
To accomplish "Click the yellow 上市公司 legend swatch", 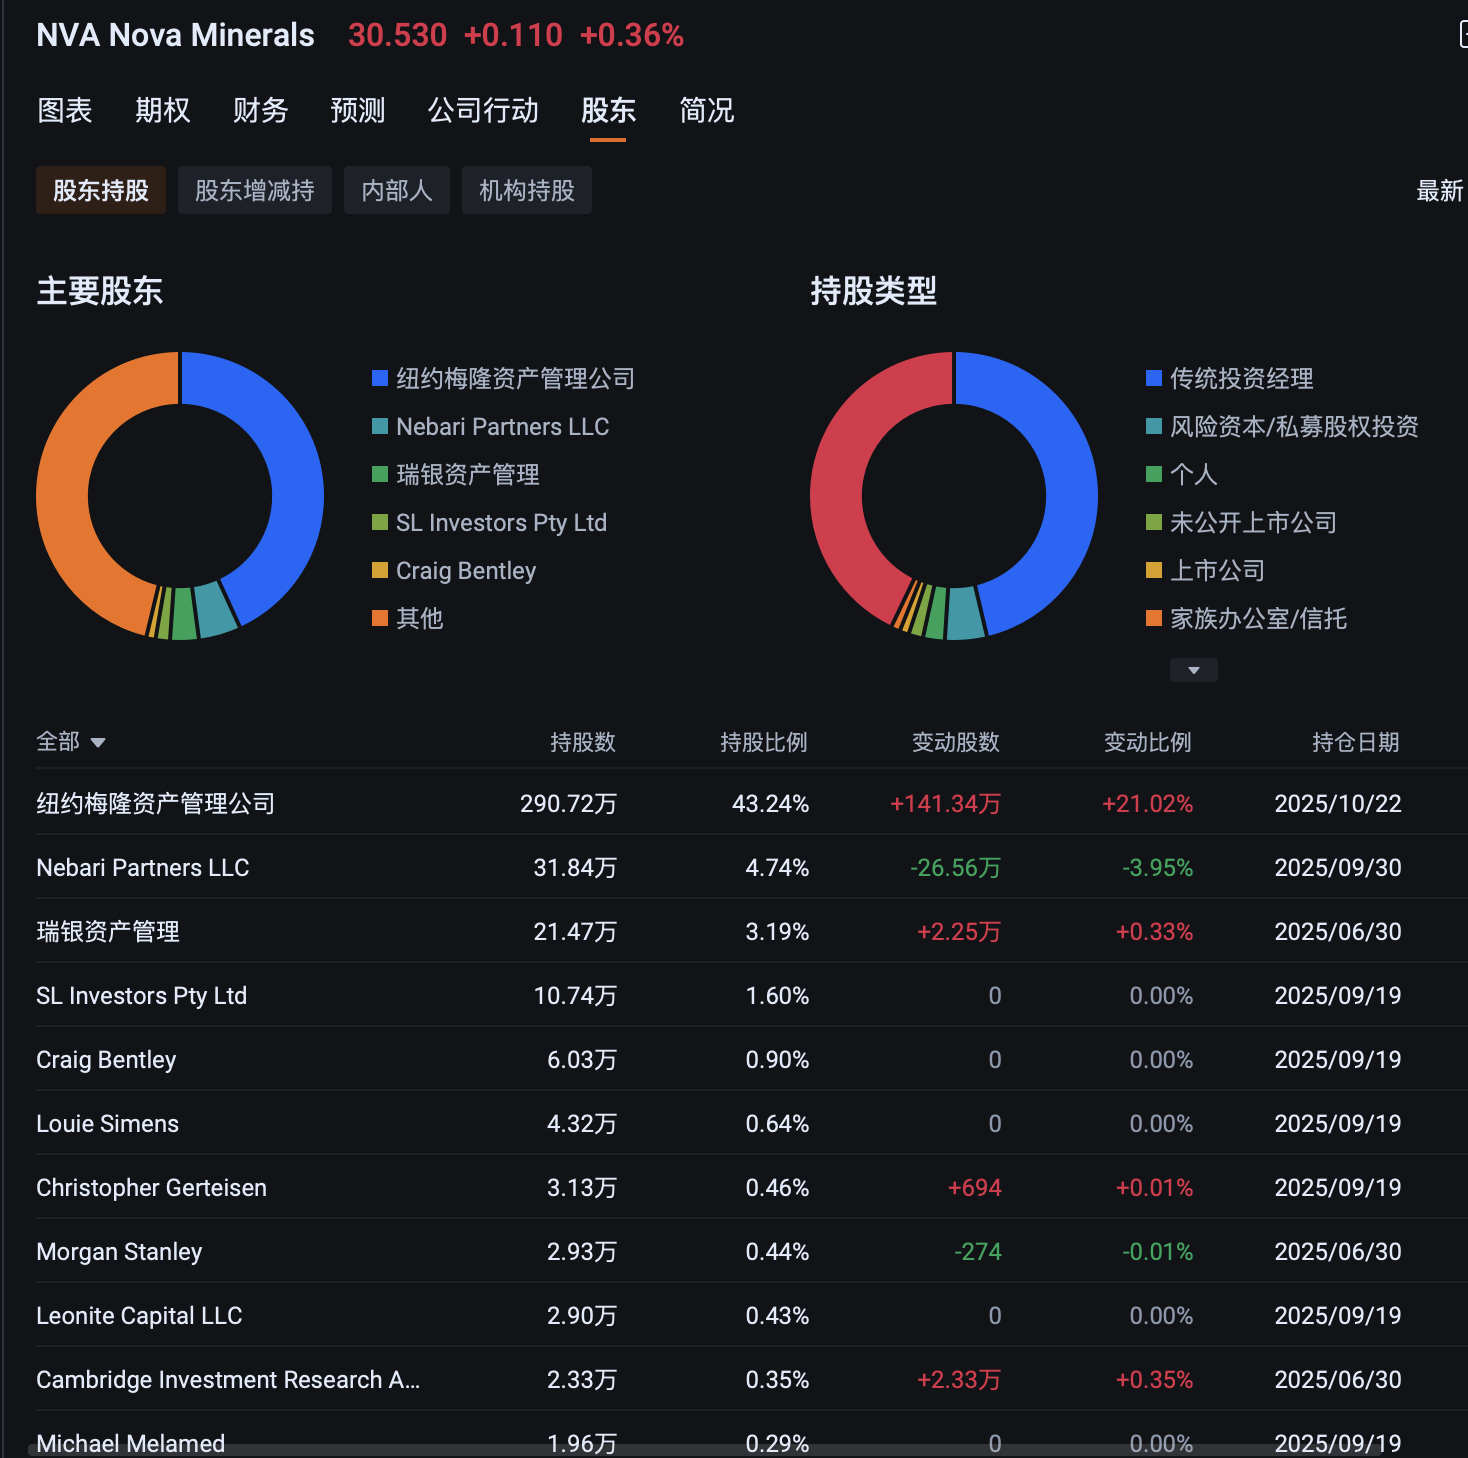I will coord(1154,570).
